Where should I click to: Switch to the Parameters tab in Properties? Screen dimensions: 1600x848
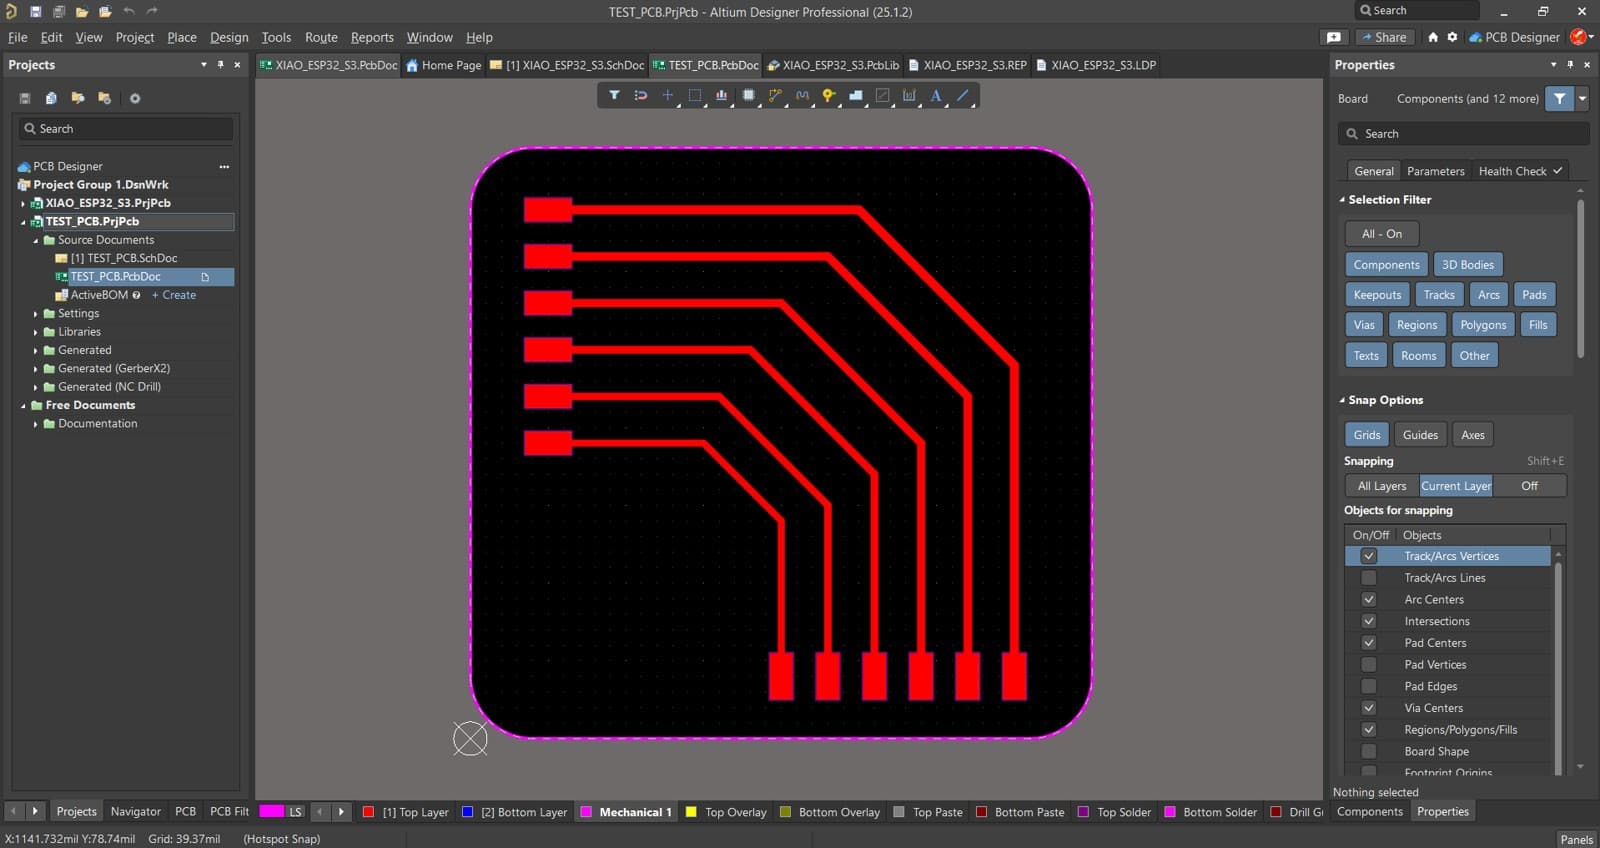(x=1435, y=171)
